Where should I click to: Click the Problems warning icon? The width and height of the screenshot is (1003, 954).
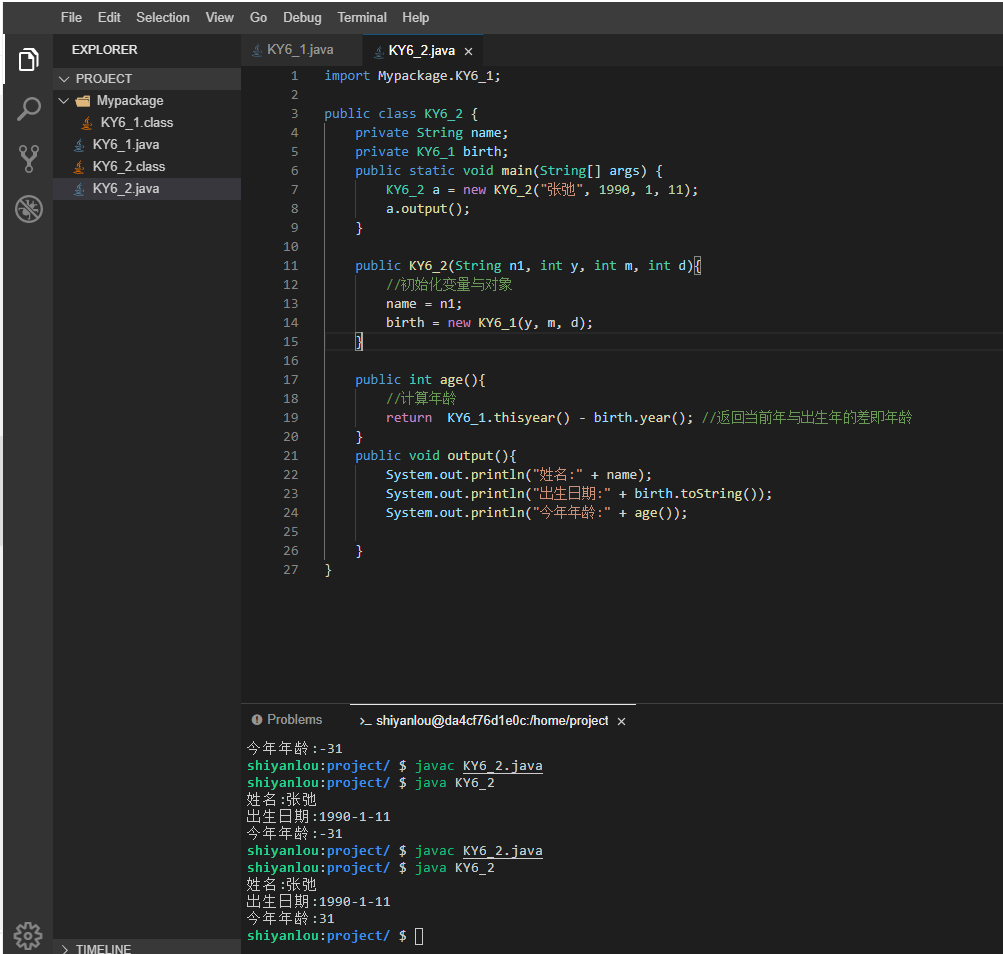pyautogui.click(x=257, y=720)
